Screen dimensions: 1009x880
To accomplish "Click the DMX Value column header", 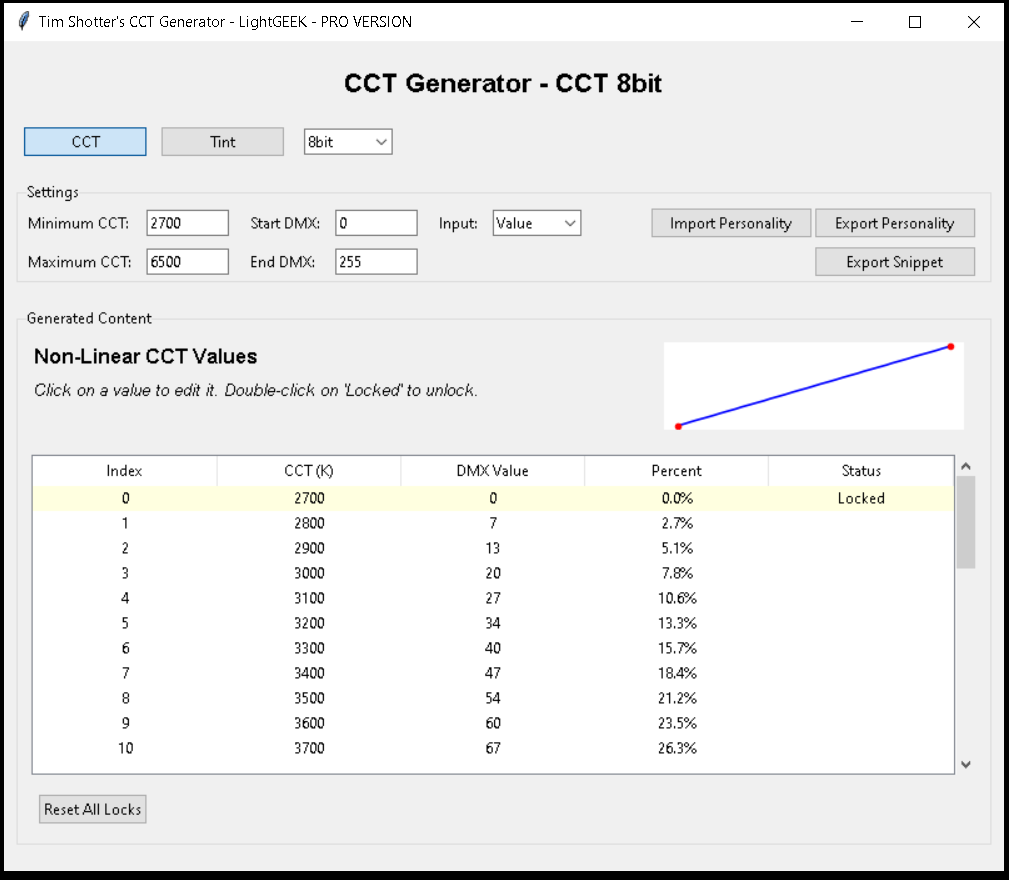I will pyautogui.click(x=492, y=471).
